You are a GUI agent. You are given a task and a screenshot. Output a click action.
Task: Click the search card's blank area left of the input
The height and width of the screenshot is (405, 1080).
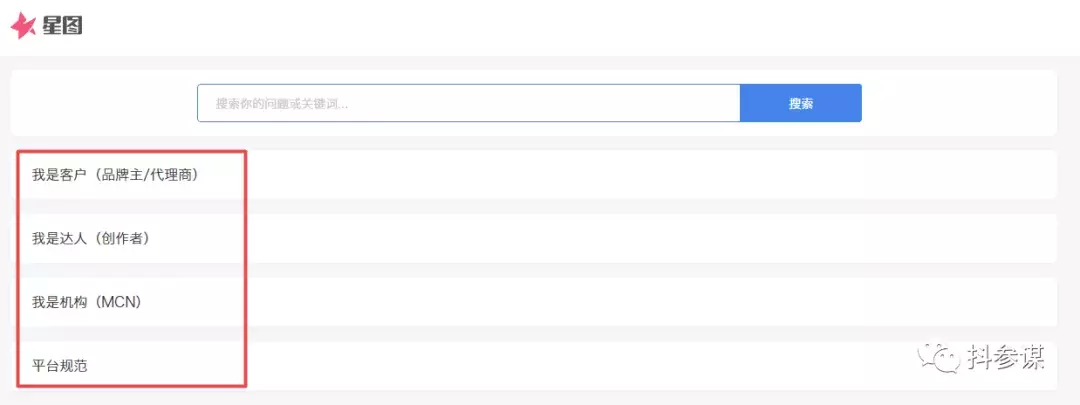coord(103,103)
